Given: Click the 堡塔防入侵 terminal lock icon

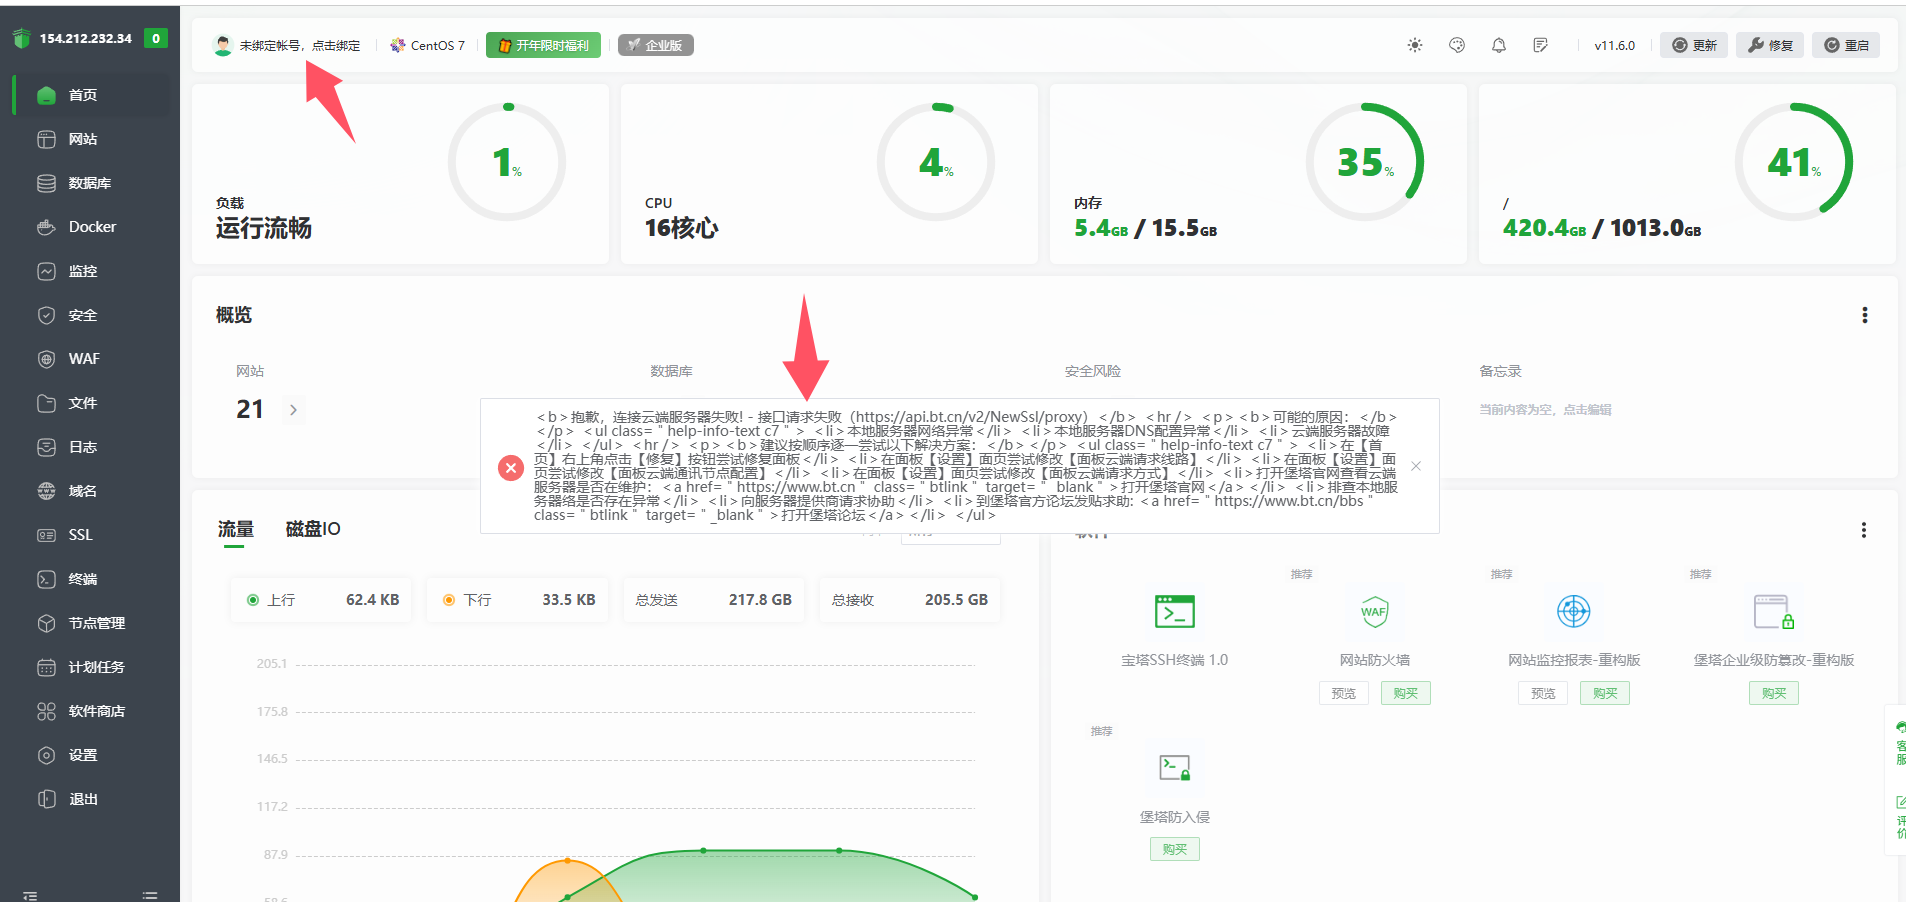Looking at the screenshot, I should pyautogui.click(x=1174, y=768).
